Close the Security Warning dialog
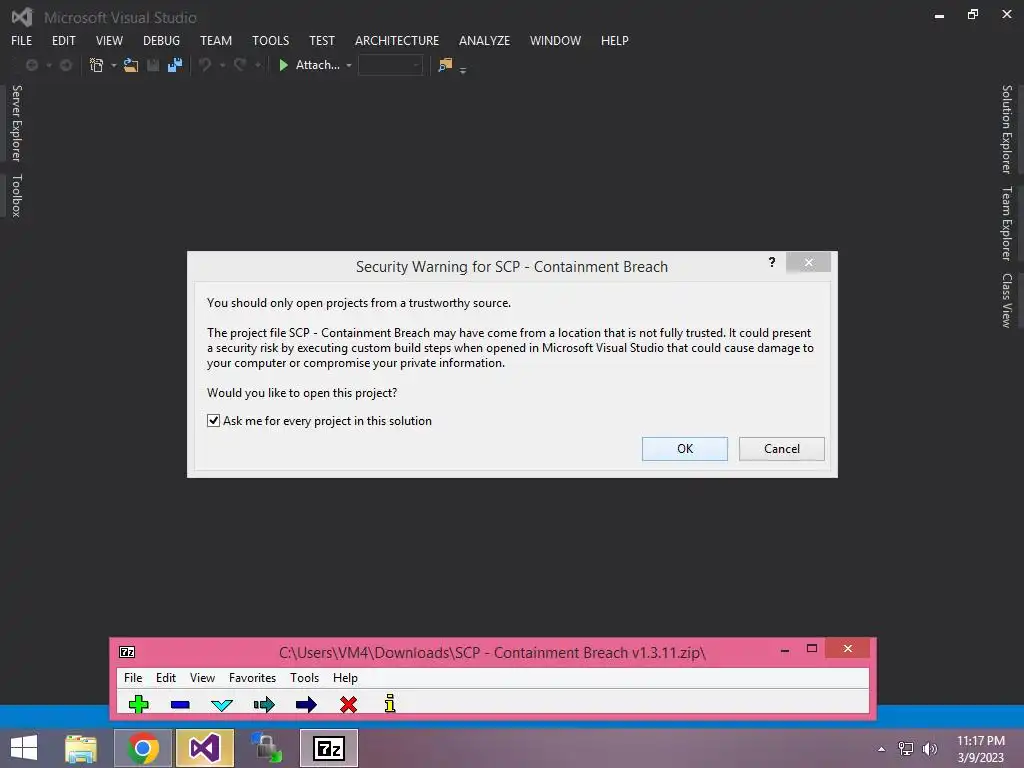The height and width of the screenshot is (768, 1024). coord(808,262)
